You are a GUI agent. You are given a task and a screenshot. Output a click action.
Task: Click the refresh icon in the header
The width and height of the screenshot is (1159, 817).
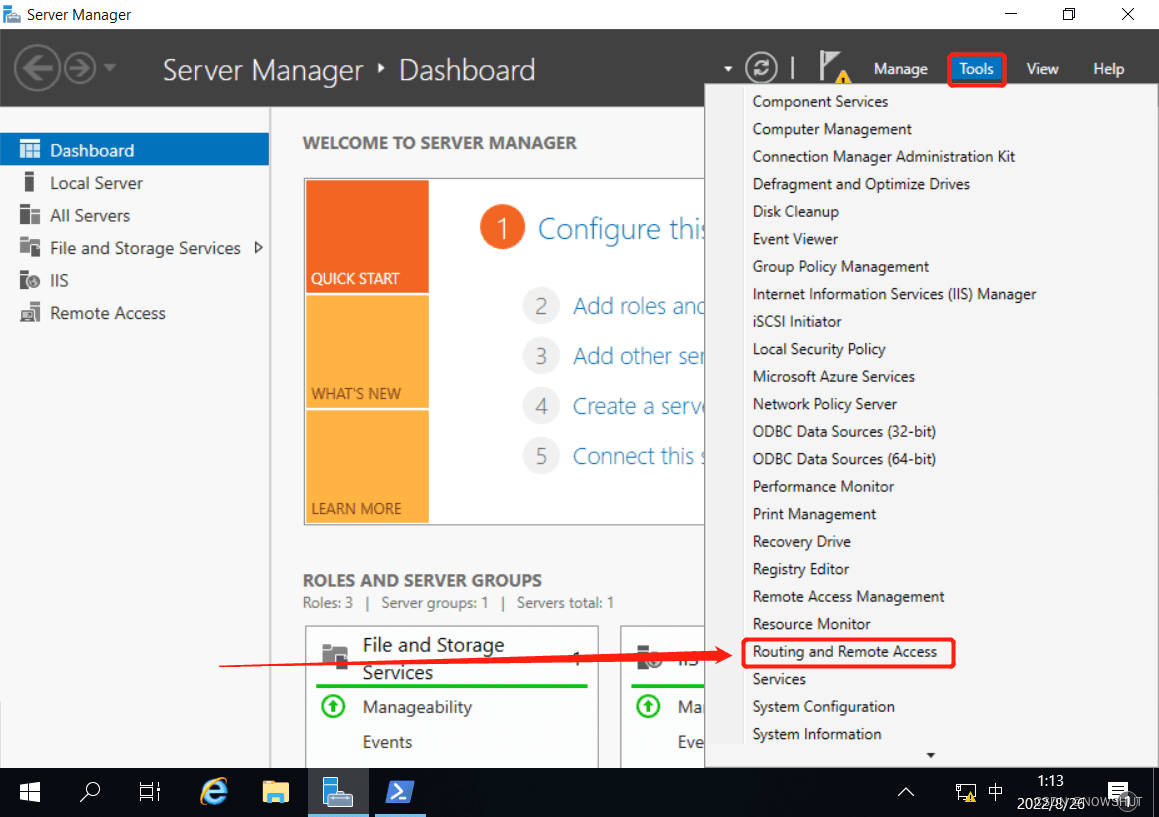761,68
